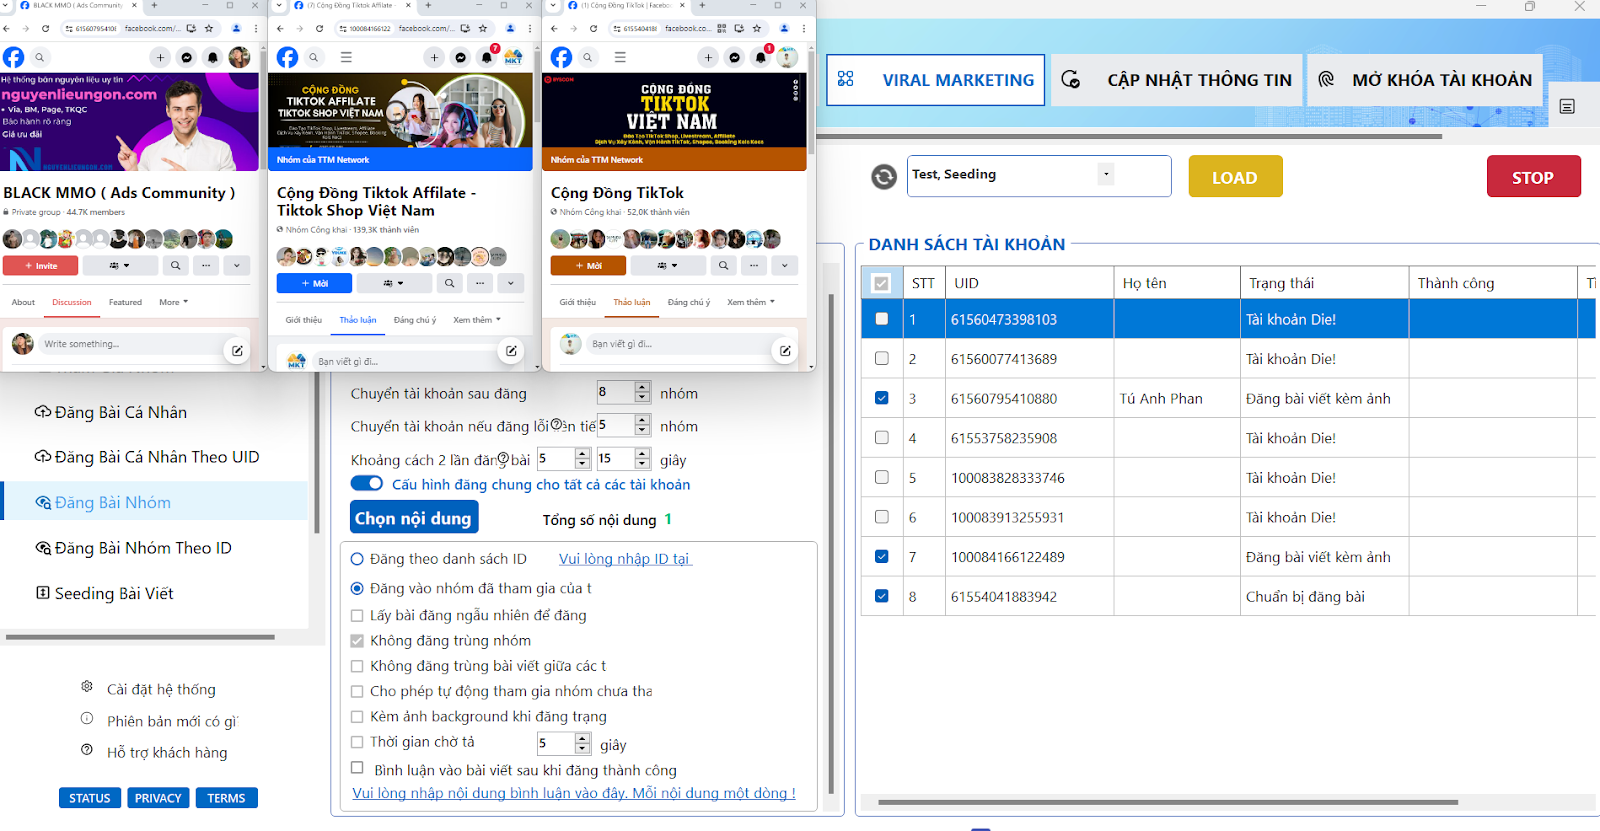Click horizontal scrollbar under account table
This screenshot has height=831, width=1600.
[1168, 802]
